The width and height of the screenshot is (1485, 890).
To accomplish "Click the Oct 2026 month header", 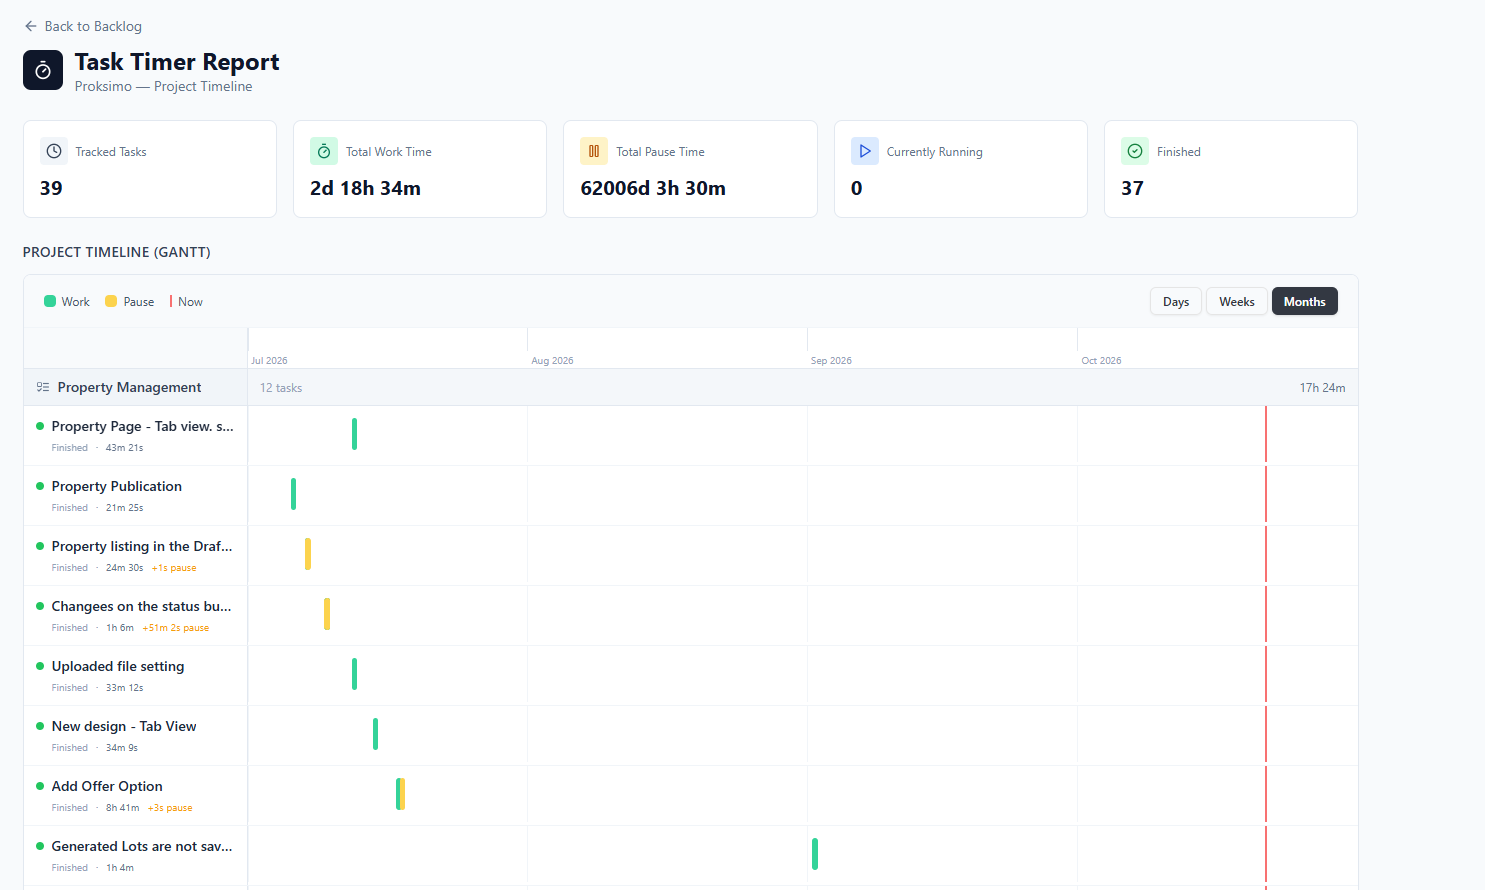I will pos(1101,360).
